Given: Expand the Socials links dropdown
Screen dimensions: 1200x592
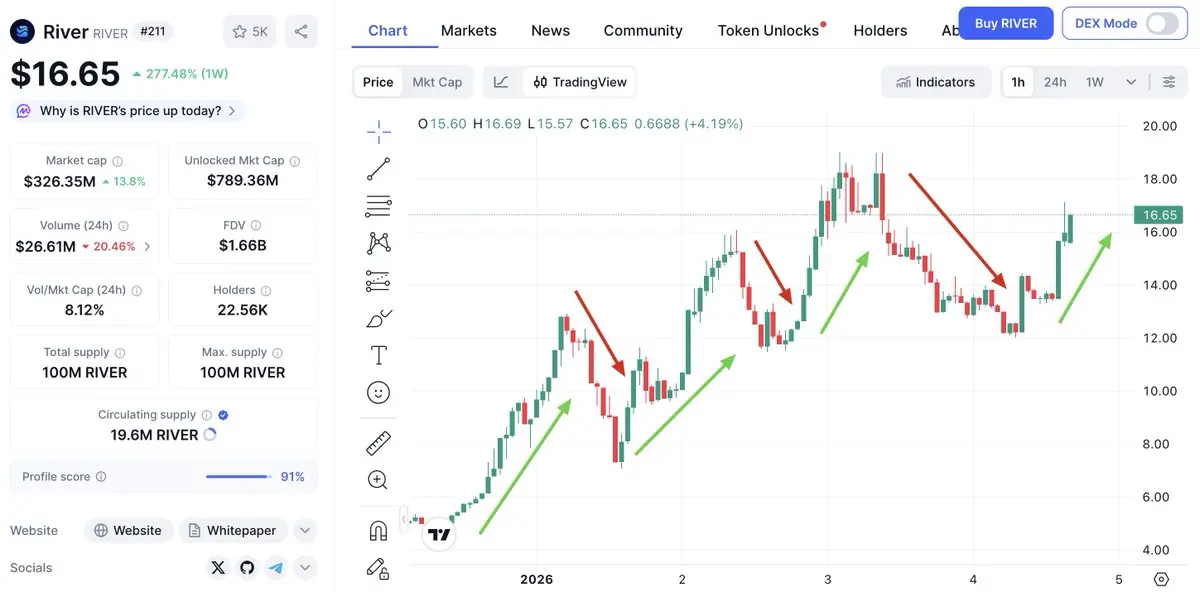Looking at the screenshot, I should [306, 568].
